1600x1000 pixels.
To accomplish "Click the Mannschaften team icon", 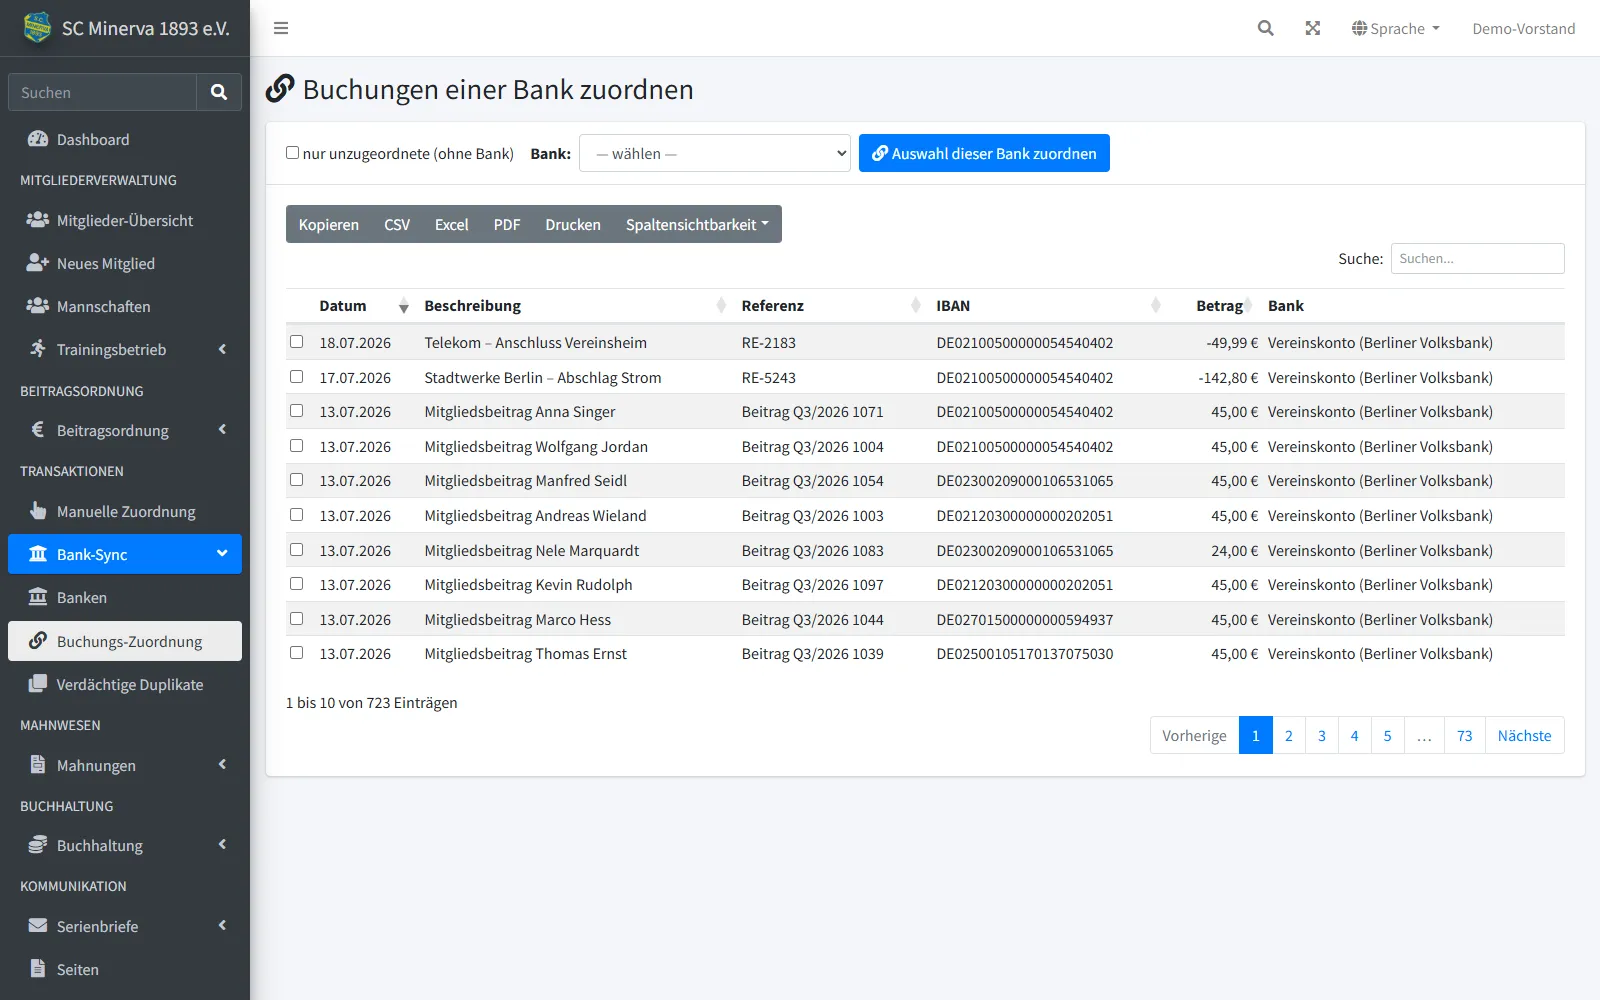I will coord(38,306).
